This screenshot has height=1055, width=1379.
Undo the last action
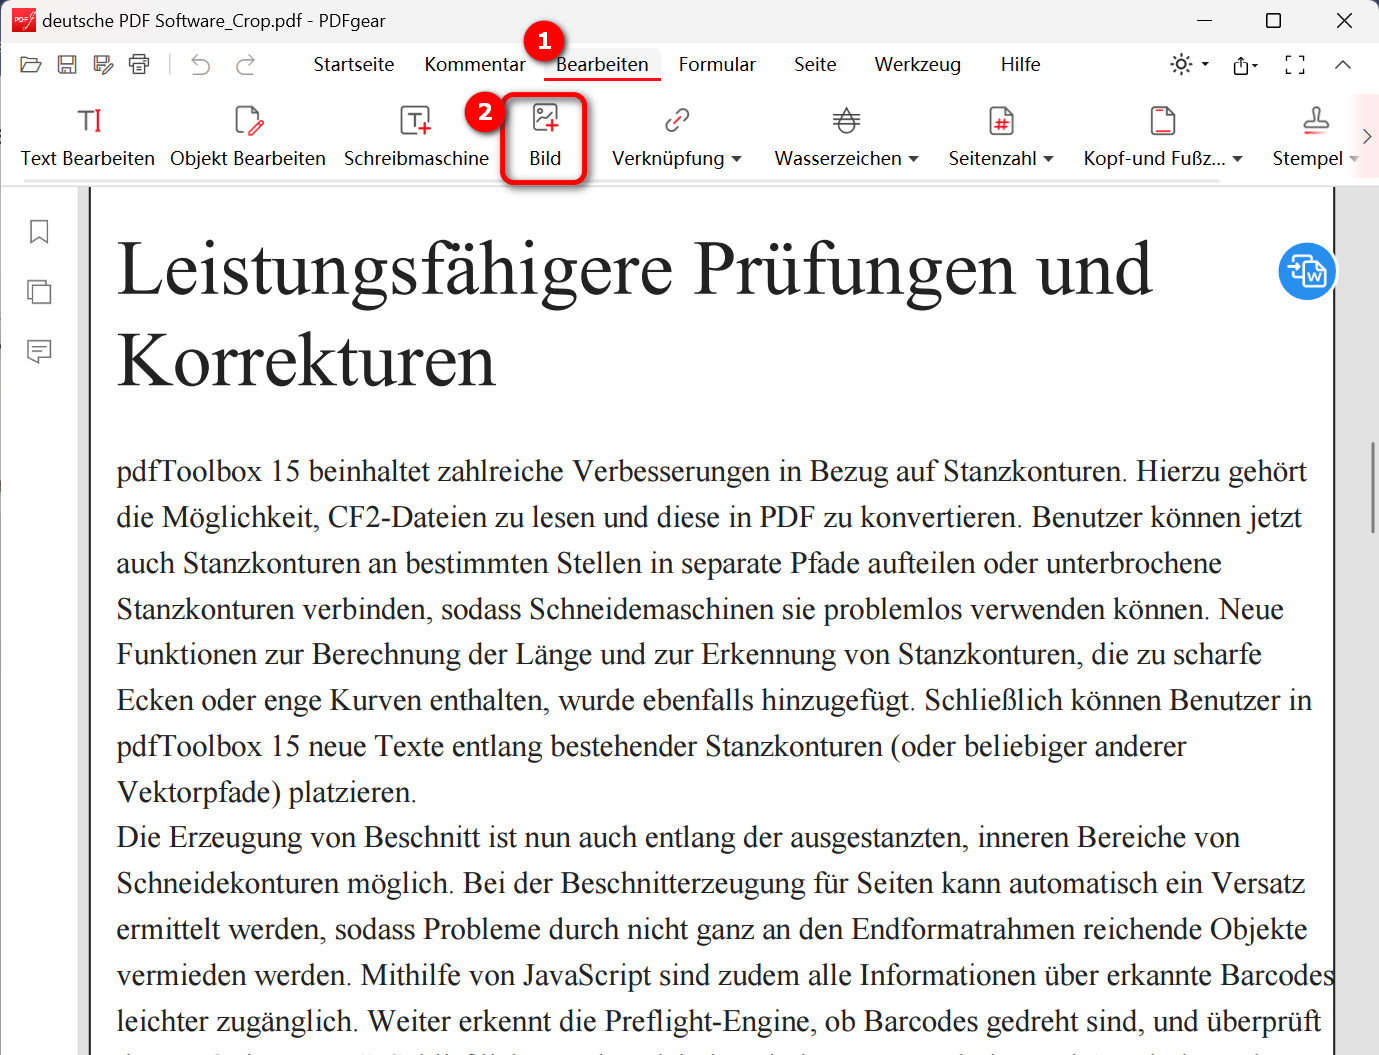click(x=199, y=64)
